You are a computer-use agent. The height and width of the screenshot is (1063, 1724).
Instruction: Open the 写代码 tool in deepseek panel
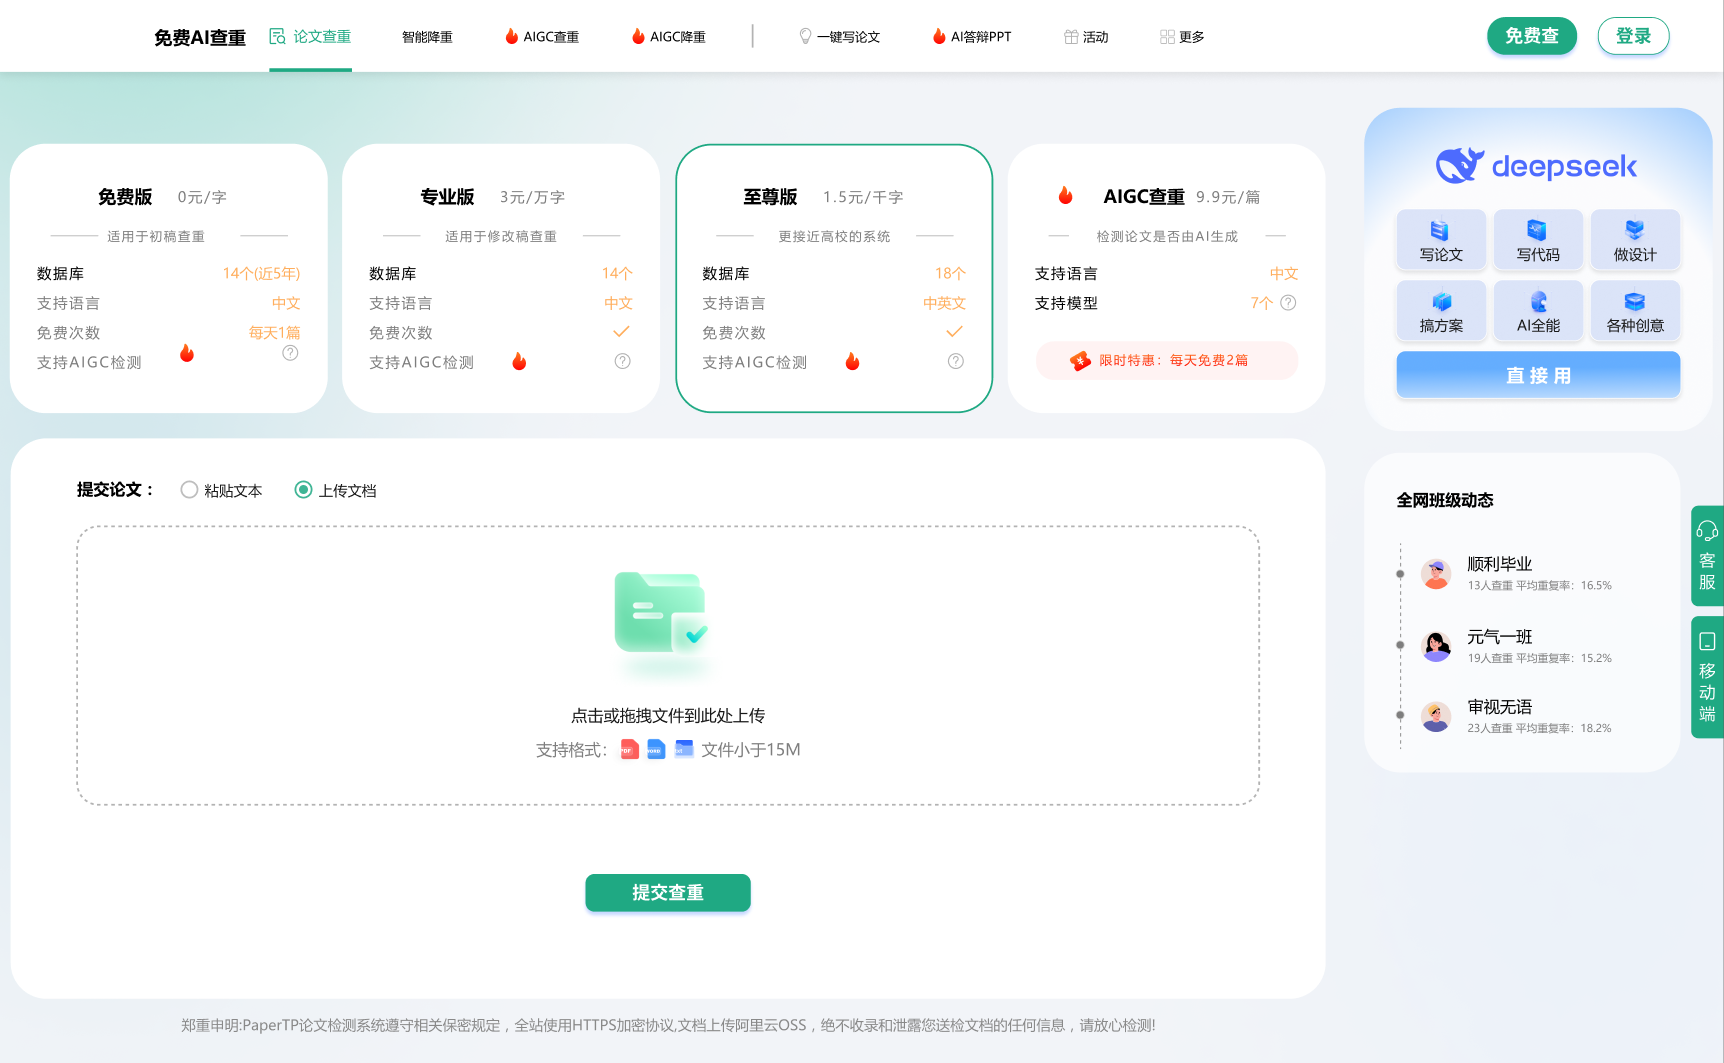point(1537,240)
